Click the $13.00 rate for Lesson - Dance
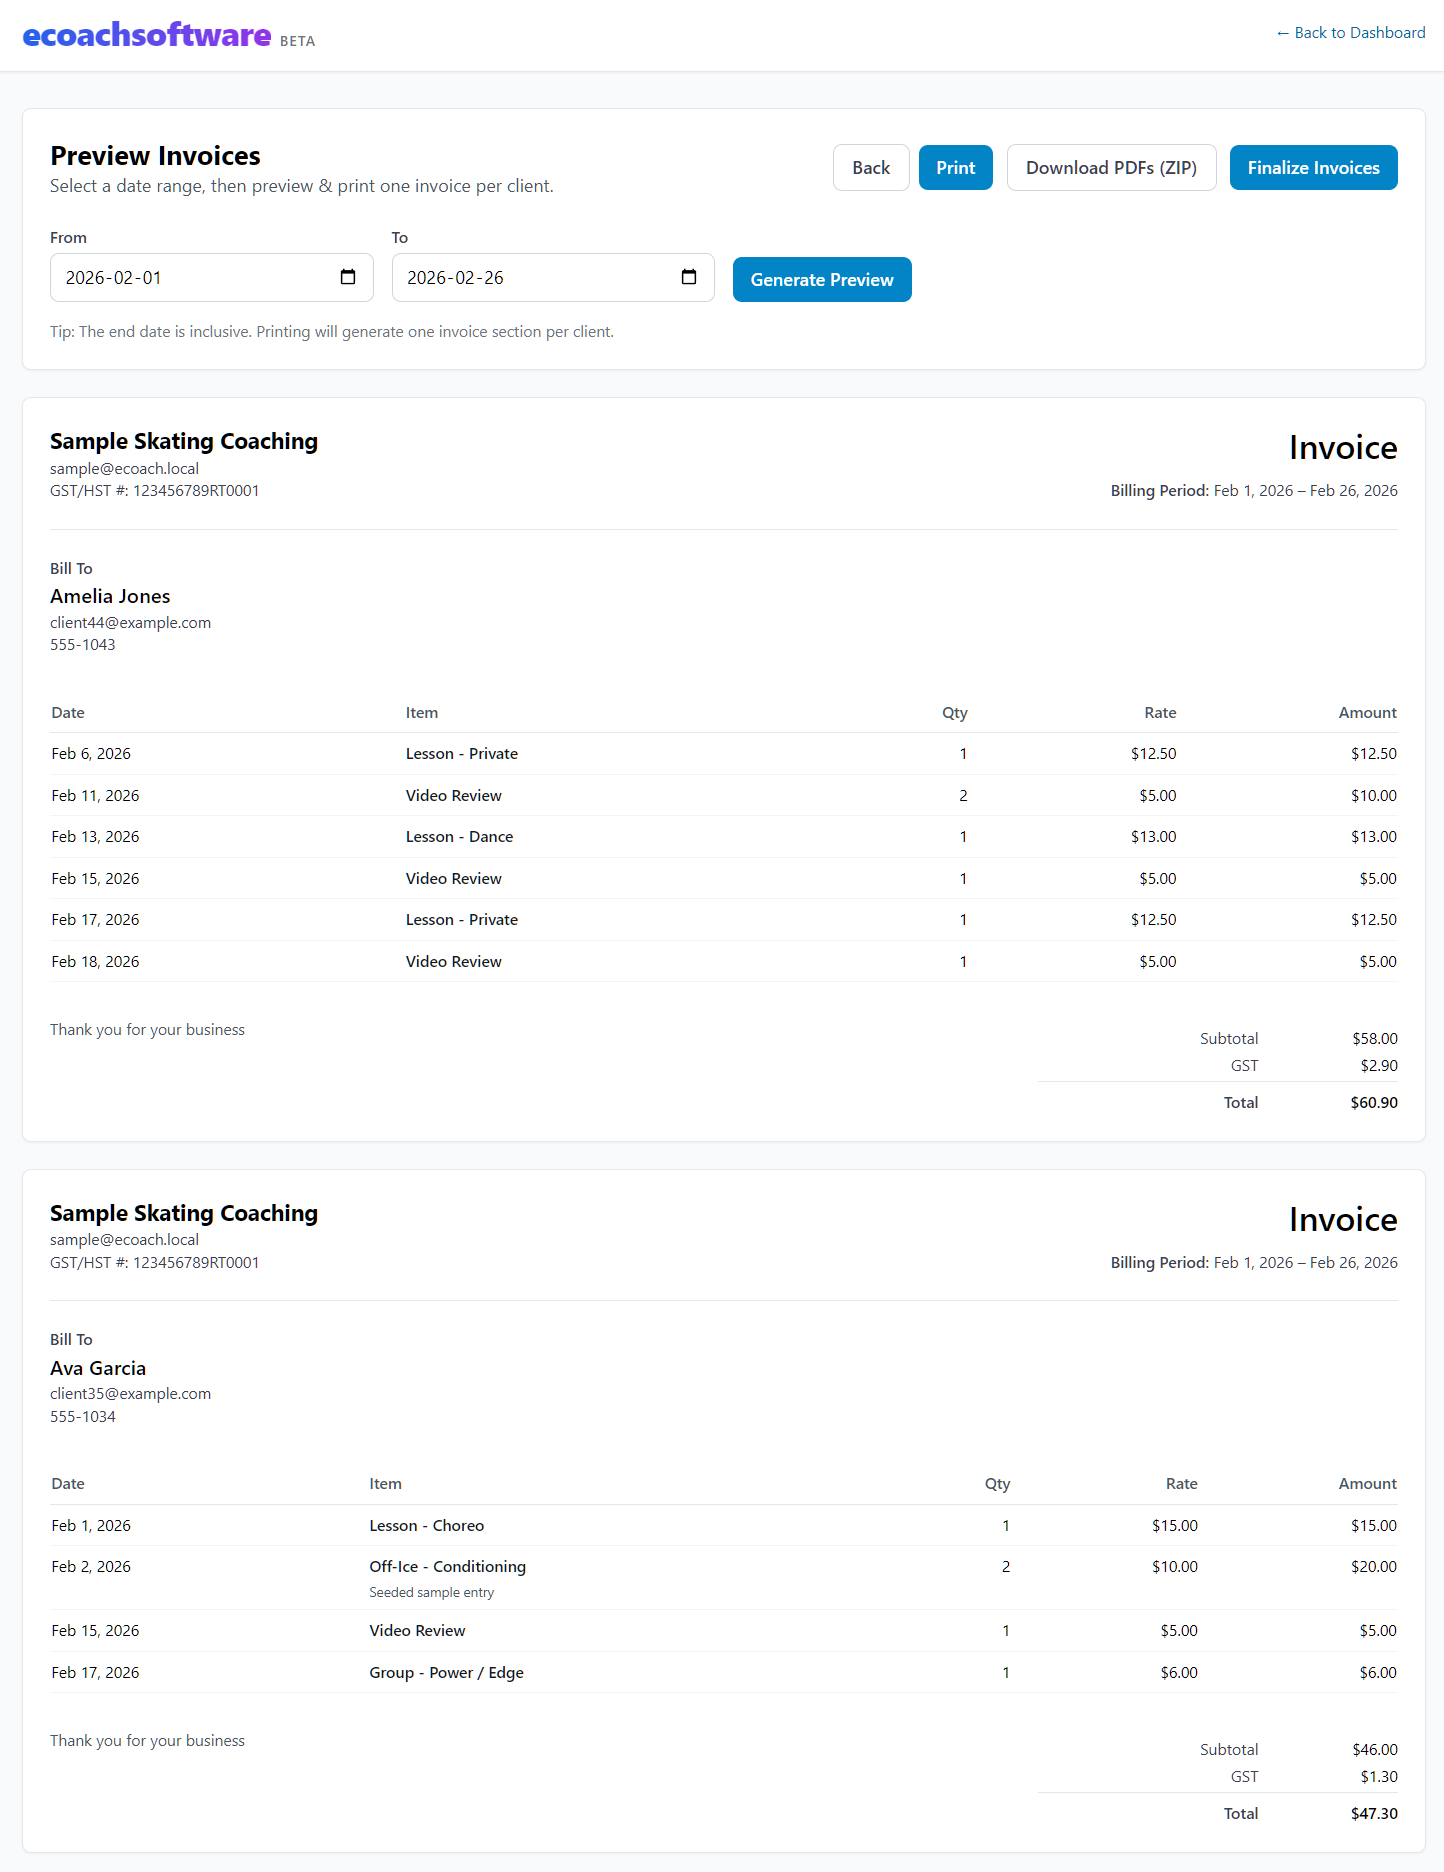This screenshot has width=1444, height=1872. 1153,837
